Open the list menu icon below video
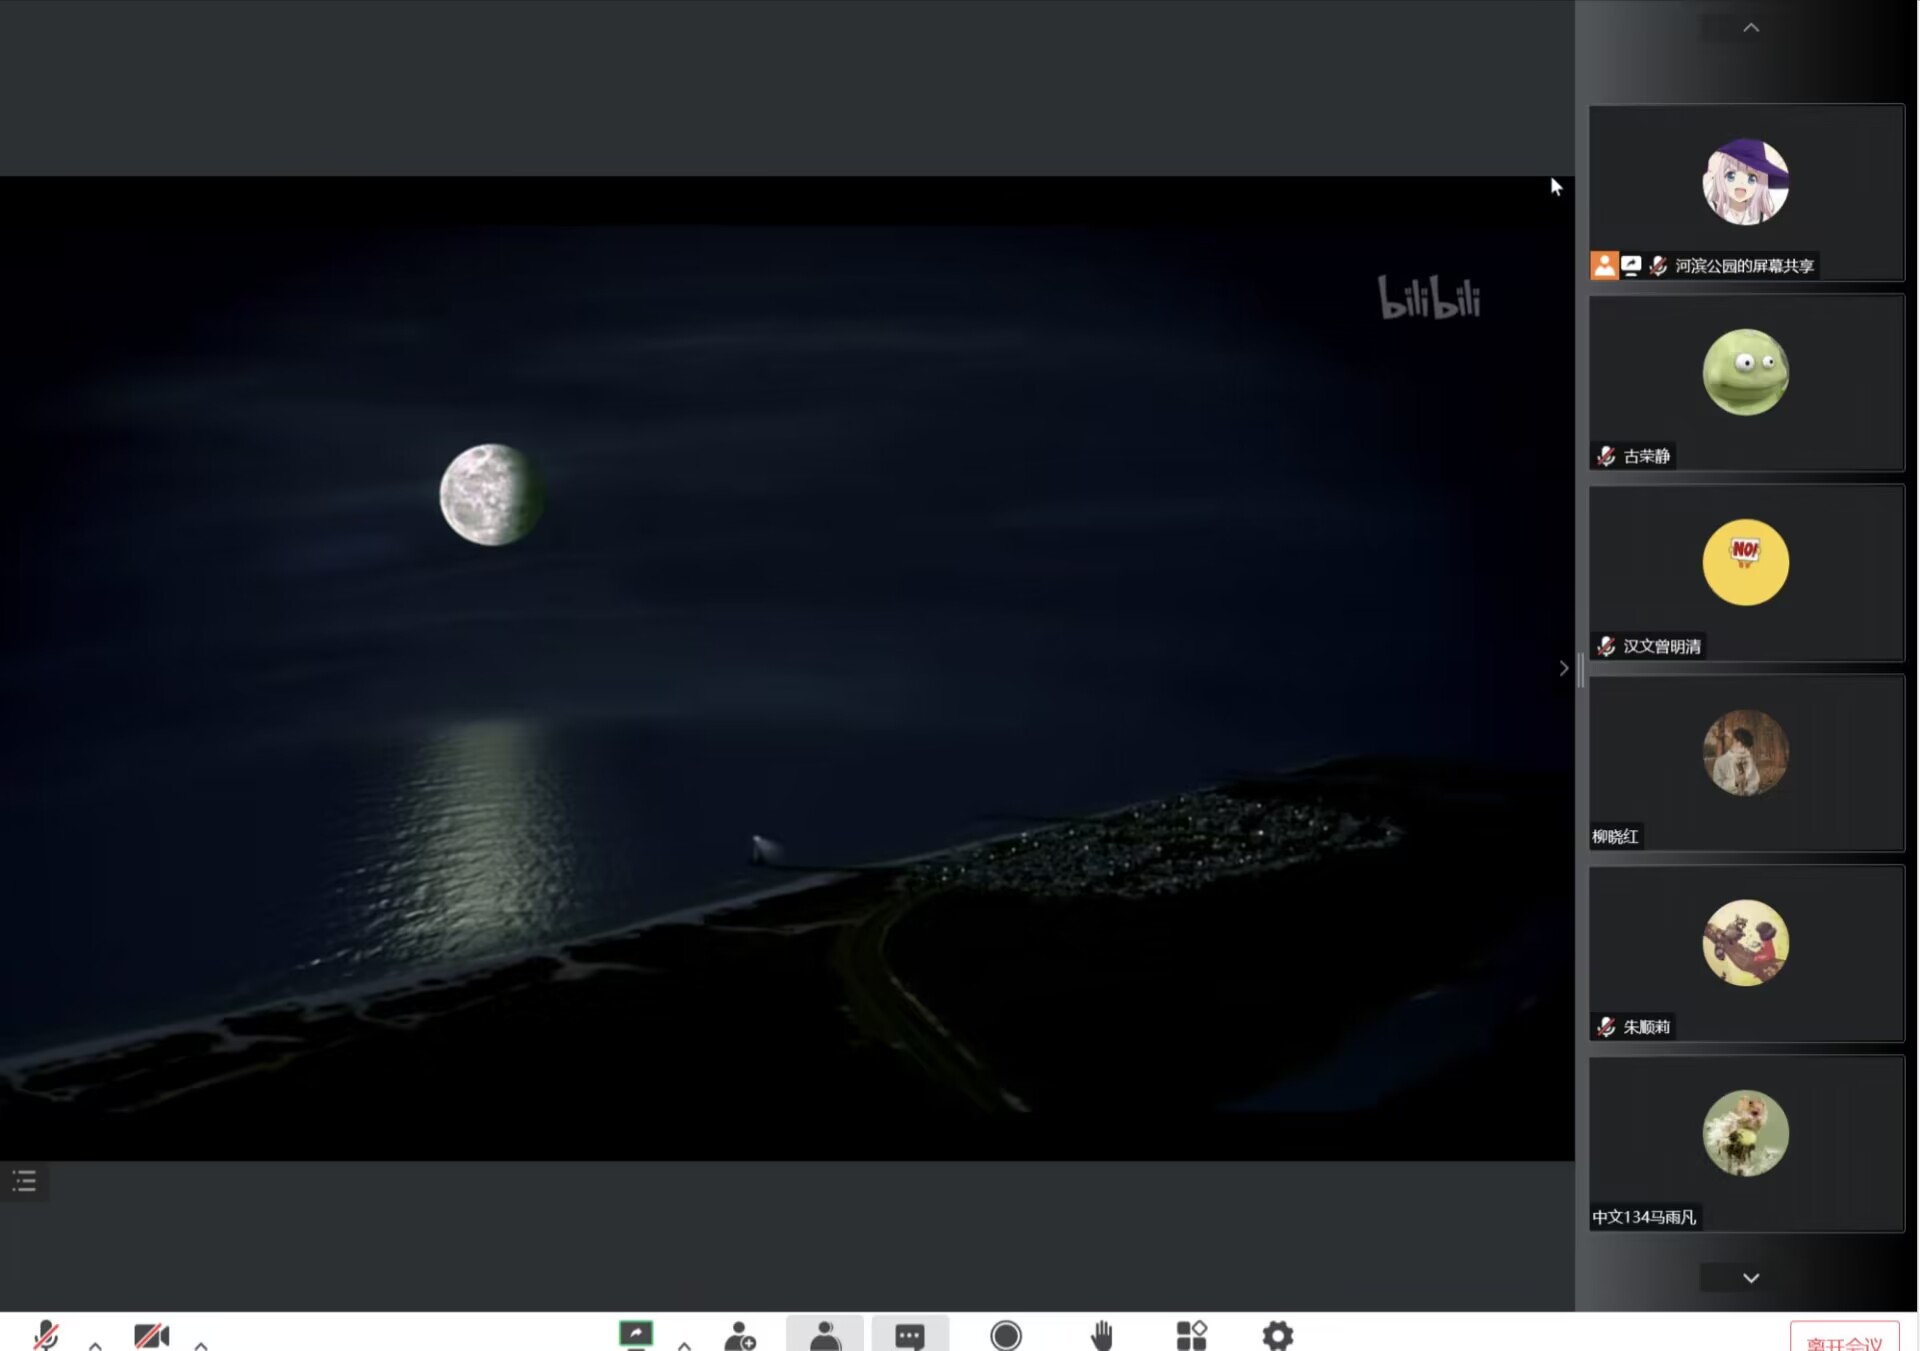The height and width of the screenshot is (1351, 1920). tap(25, 1181)
